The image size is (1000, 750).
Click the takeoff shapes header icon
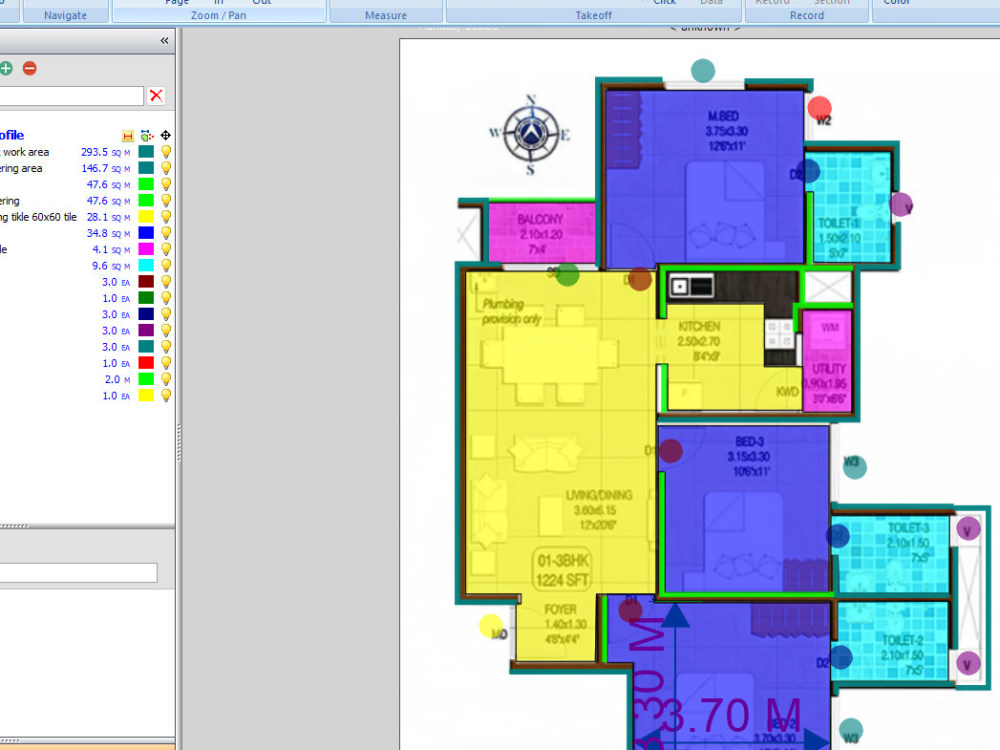point(147,135)
